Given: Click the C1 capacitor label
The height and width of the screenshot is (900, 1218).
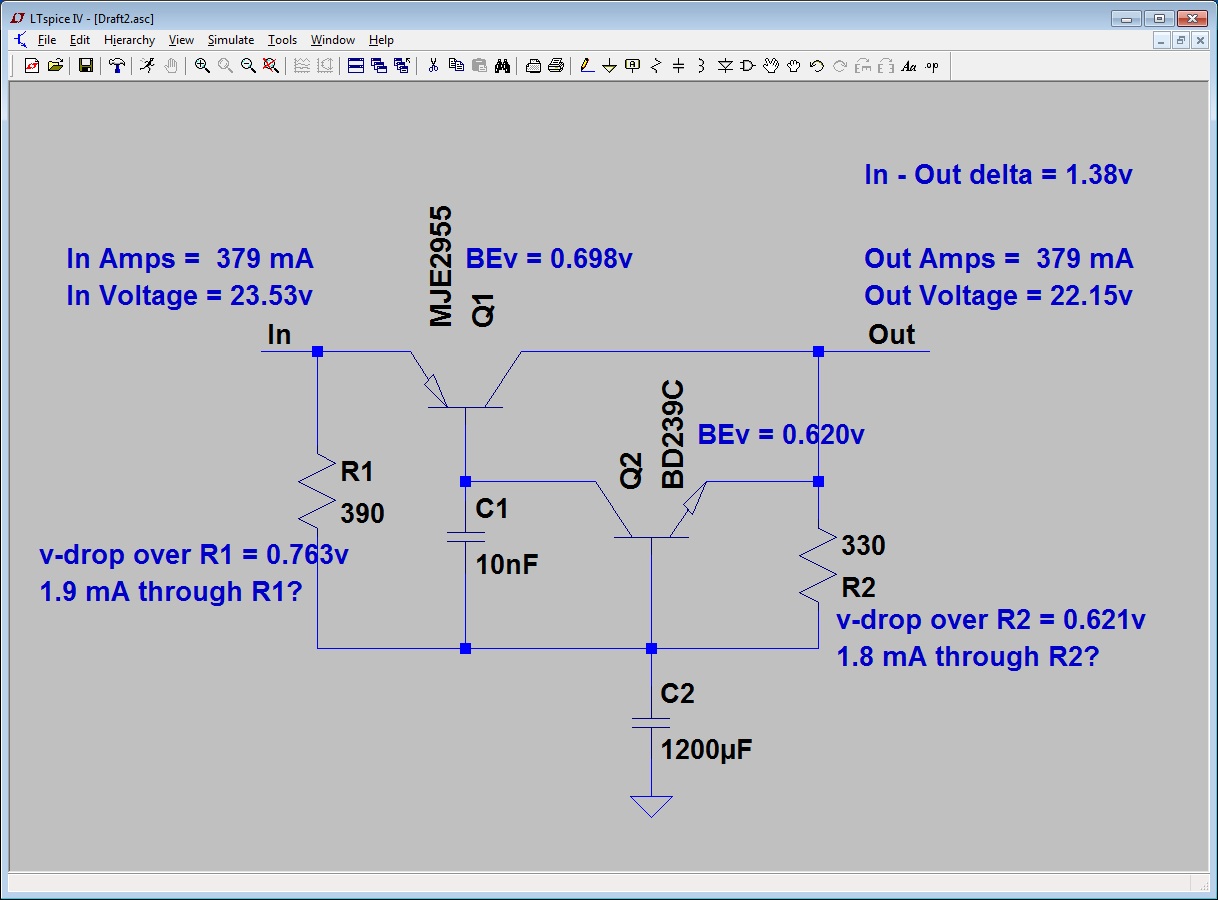Looking at the screenshot, I should coord(492,509).
